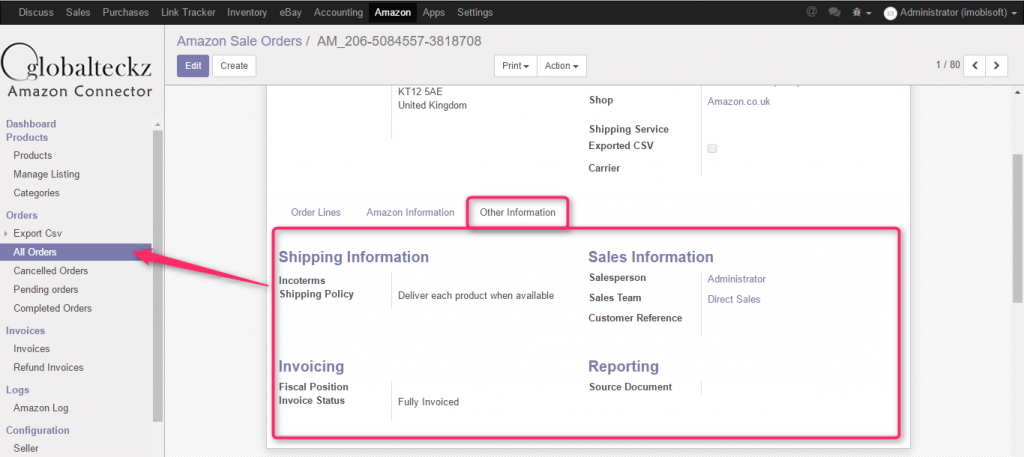Go to the next record arrow
Screen dimensions: 1024x457
(x=996, y=65)
